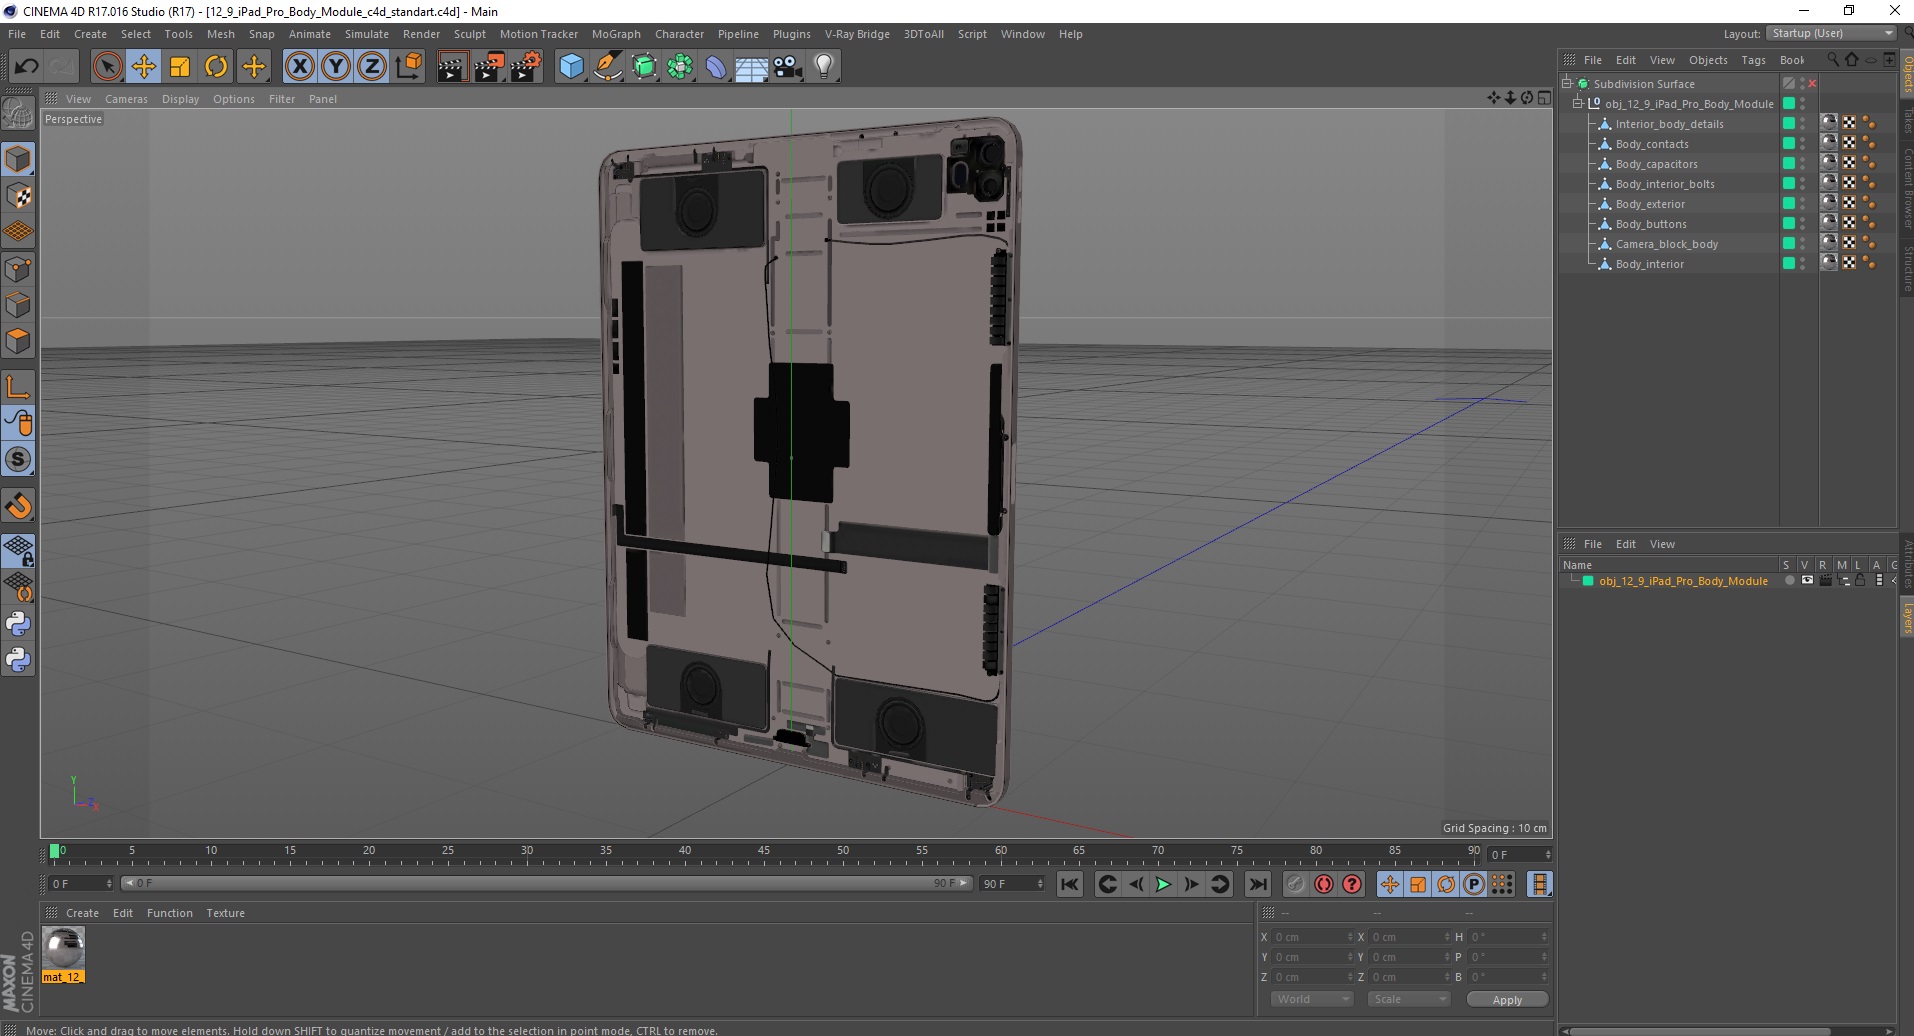
Task: Activate the Scale tool in top toolbar
Action: tap(180, 67)
